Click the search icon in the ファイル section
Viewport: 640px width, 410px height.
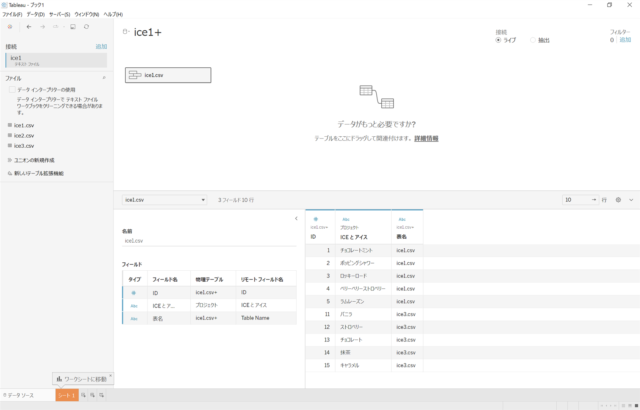[104, 77]
